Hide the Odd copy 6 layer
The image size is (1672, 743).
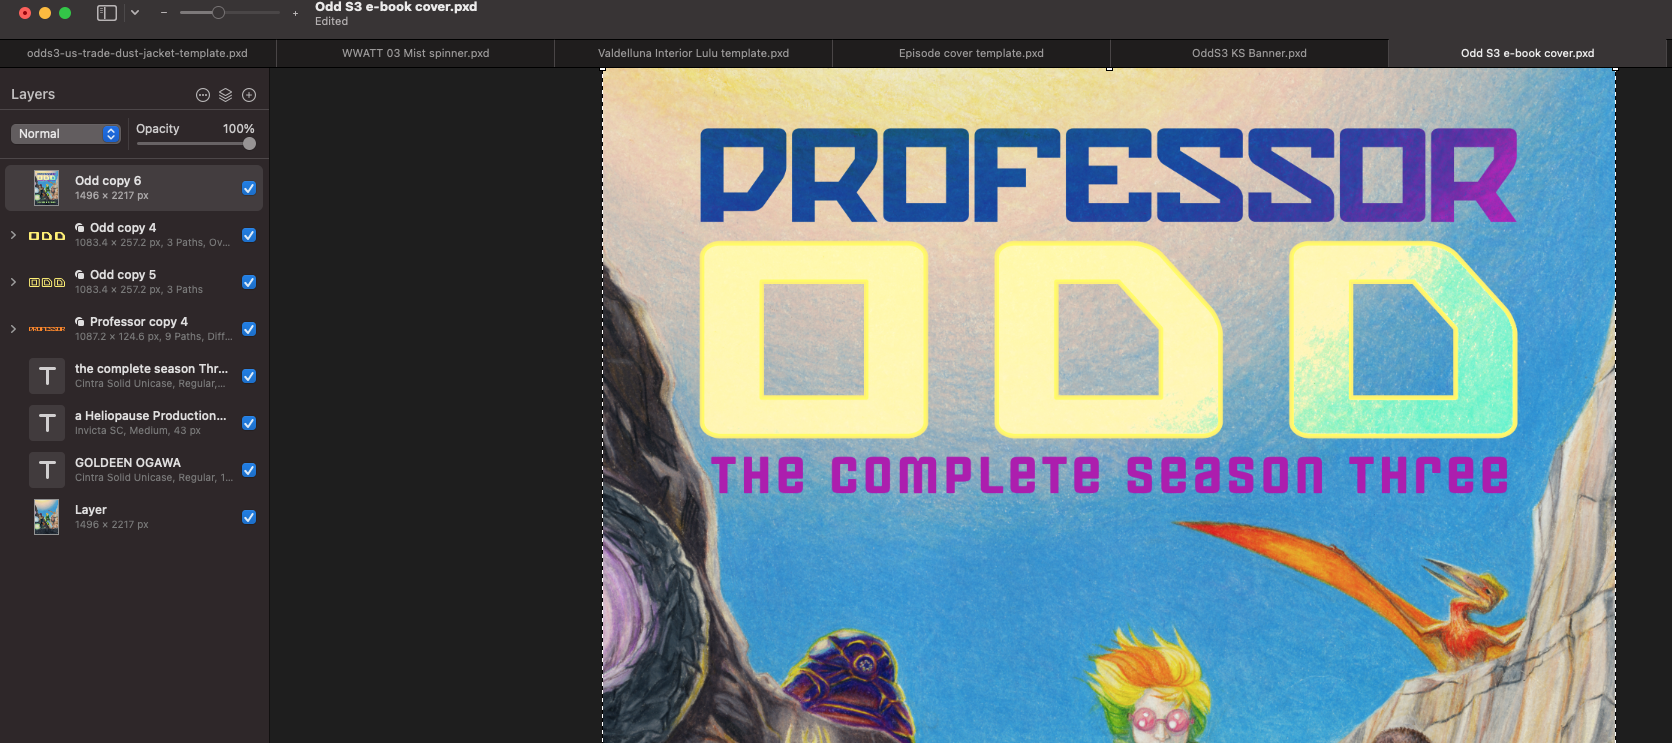click(249, 188)
